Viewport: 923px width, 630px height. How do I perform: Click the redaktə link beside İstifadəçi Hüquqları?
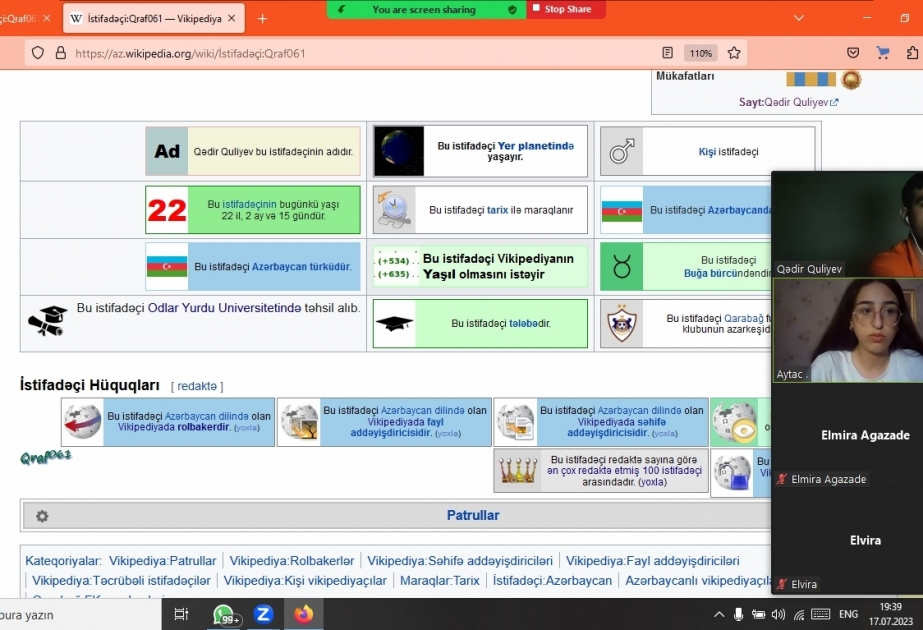[x=197, y=386]
